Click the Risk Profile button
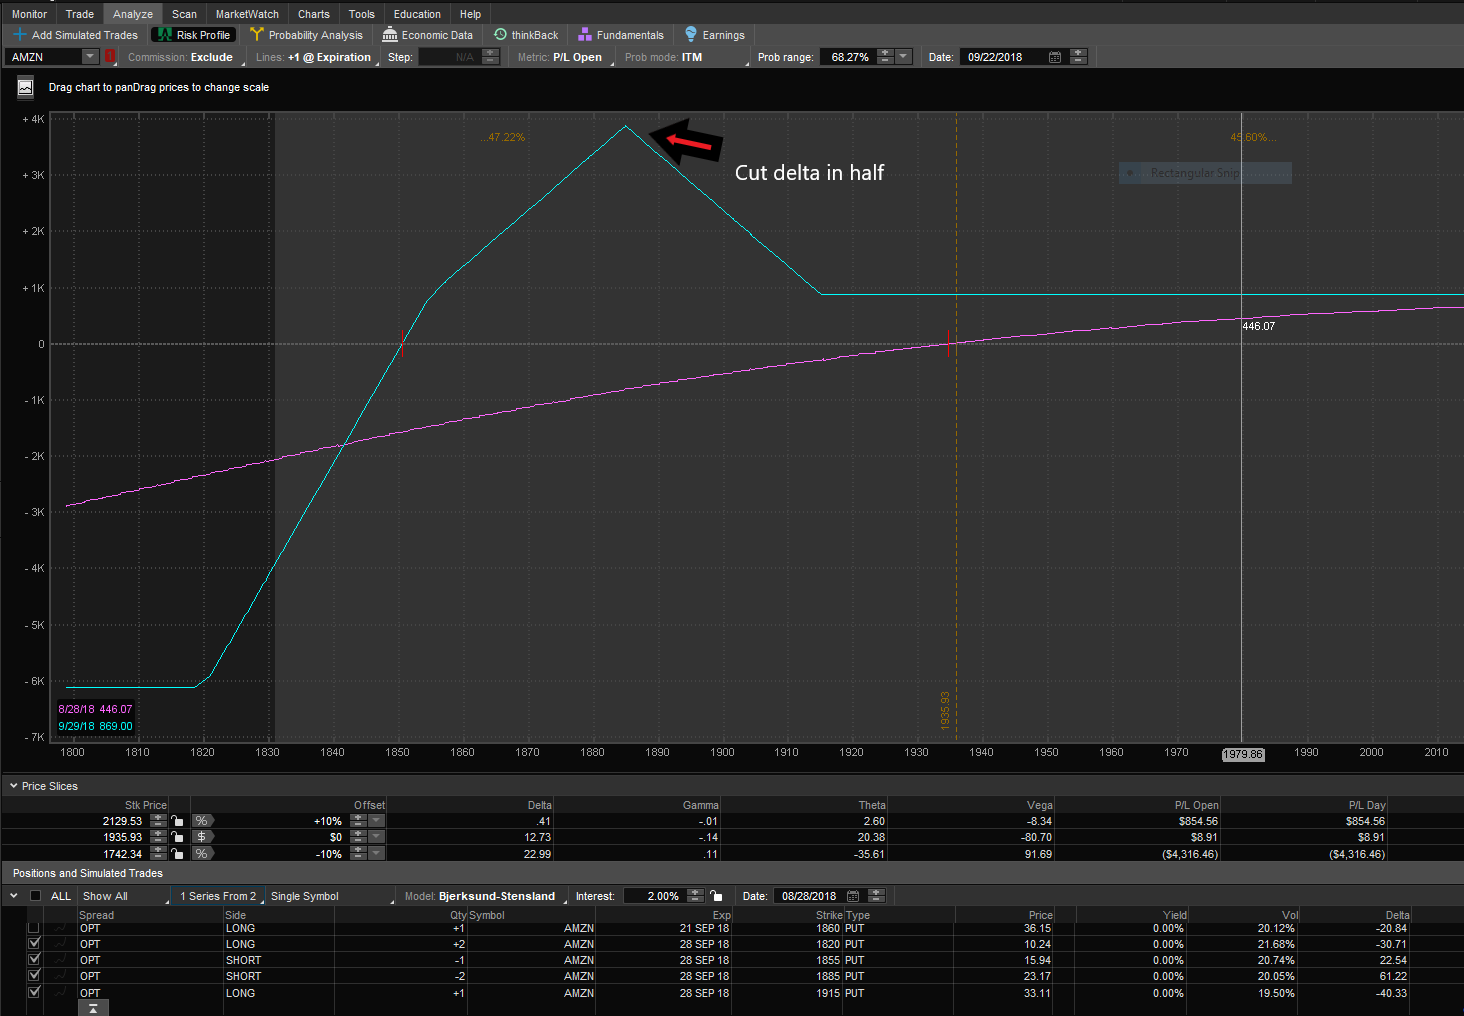1464x1016 pixels. [x=193, y=35]
